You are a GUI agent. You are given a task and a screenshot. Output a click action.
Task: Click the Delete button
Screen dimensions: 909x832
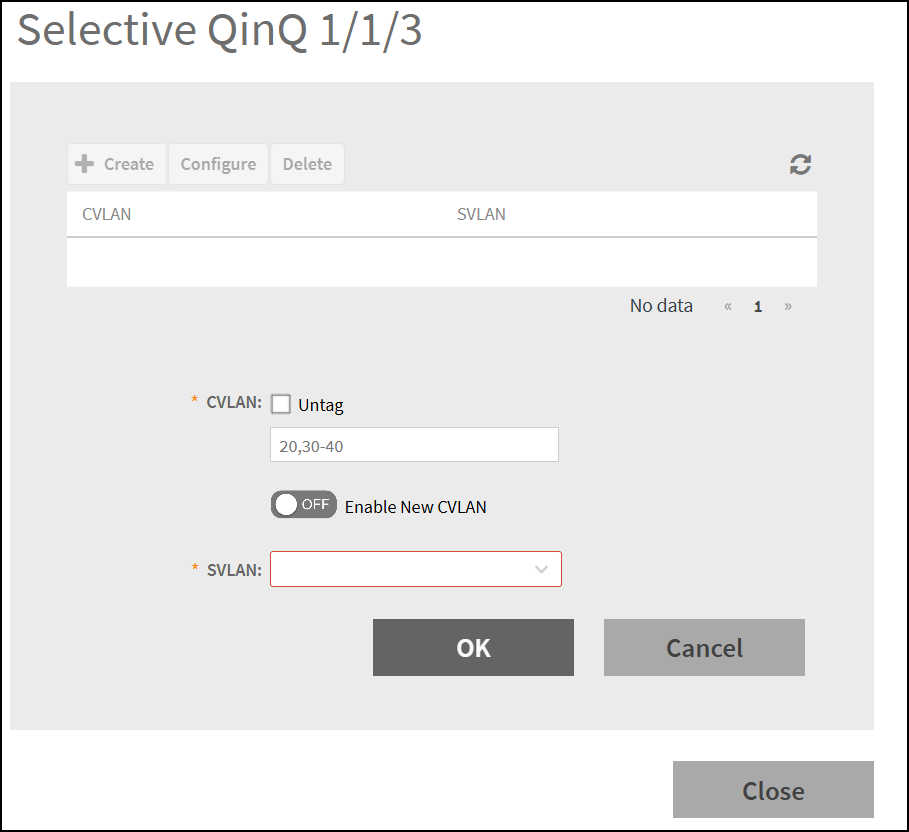[x=307, y=164]
